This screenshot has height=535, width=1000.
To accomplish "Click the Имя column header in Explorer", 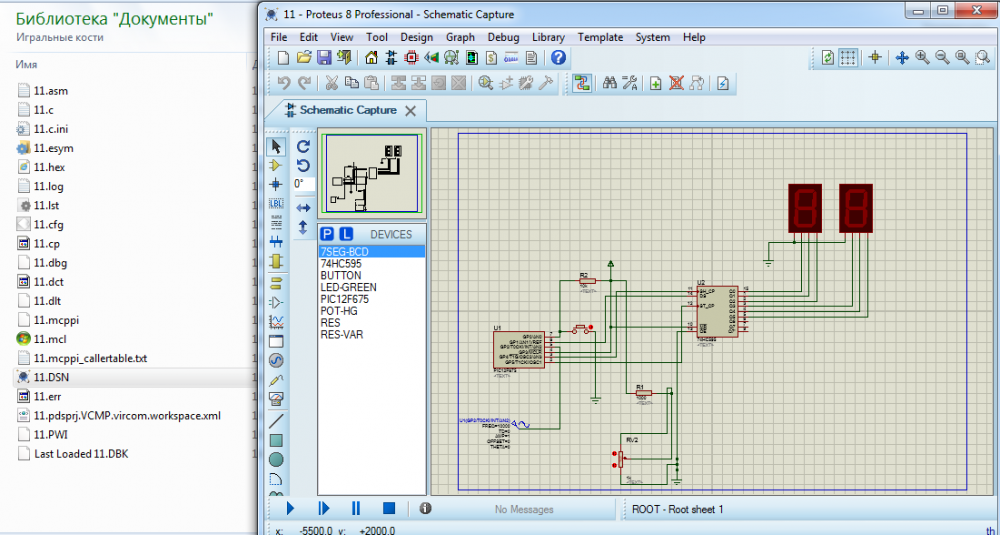I will tap(27, 64).
